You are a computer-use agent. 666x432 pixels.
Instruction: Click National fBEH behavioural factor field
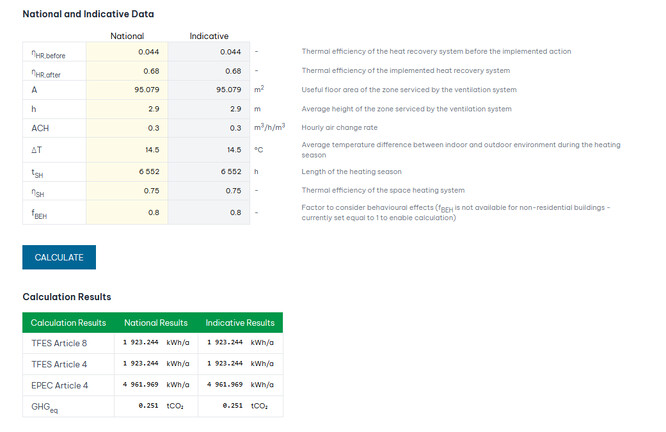click(x=127, y=212)
